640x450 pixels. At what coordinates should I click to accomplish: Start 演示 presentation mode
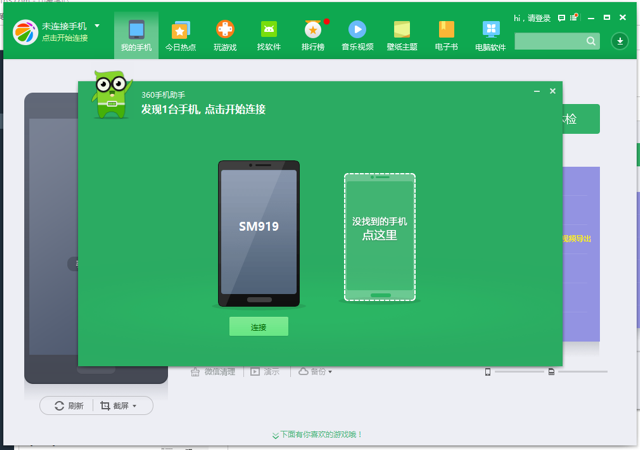pos(265,372)
